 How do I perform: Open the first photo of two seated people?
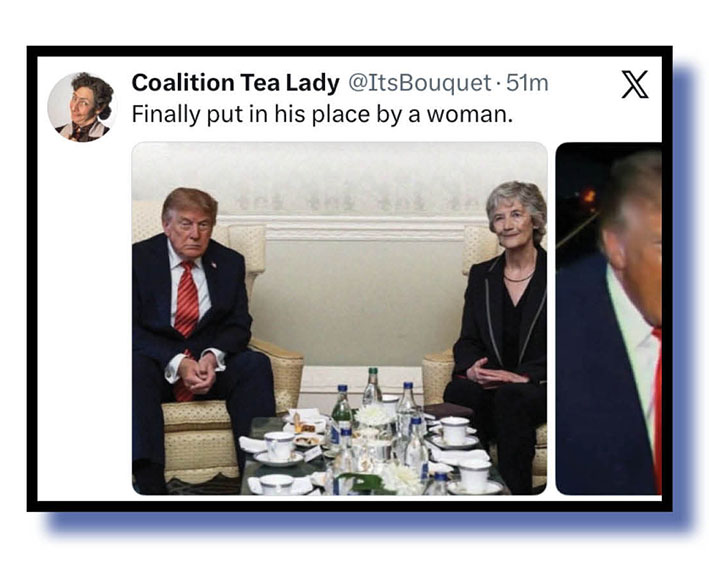pyautogui.click(x=339, y=318)
